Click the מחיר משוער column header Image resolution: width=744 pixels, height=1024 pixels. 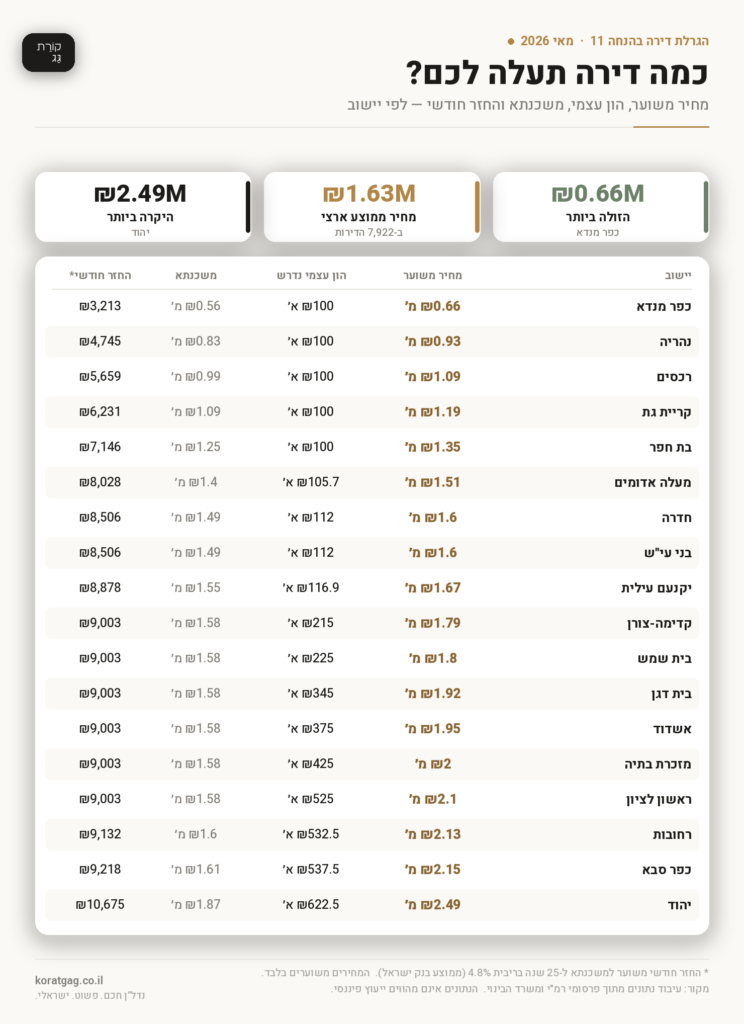pos(432,276)
